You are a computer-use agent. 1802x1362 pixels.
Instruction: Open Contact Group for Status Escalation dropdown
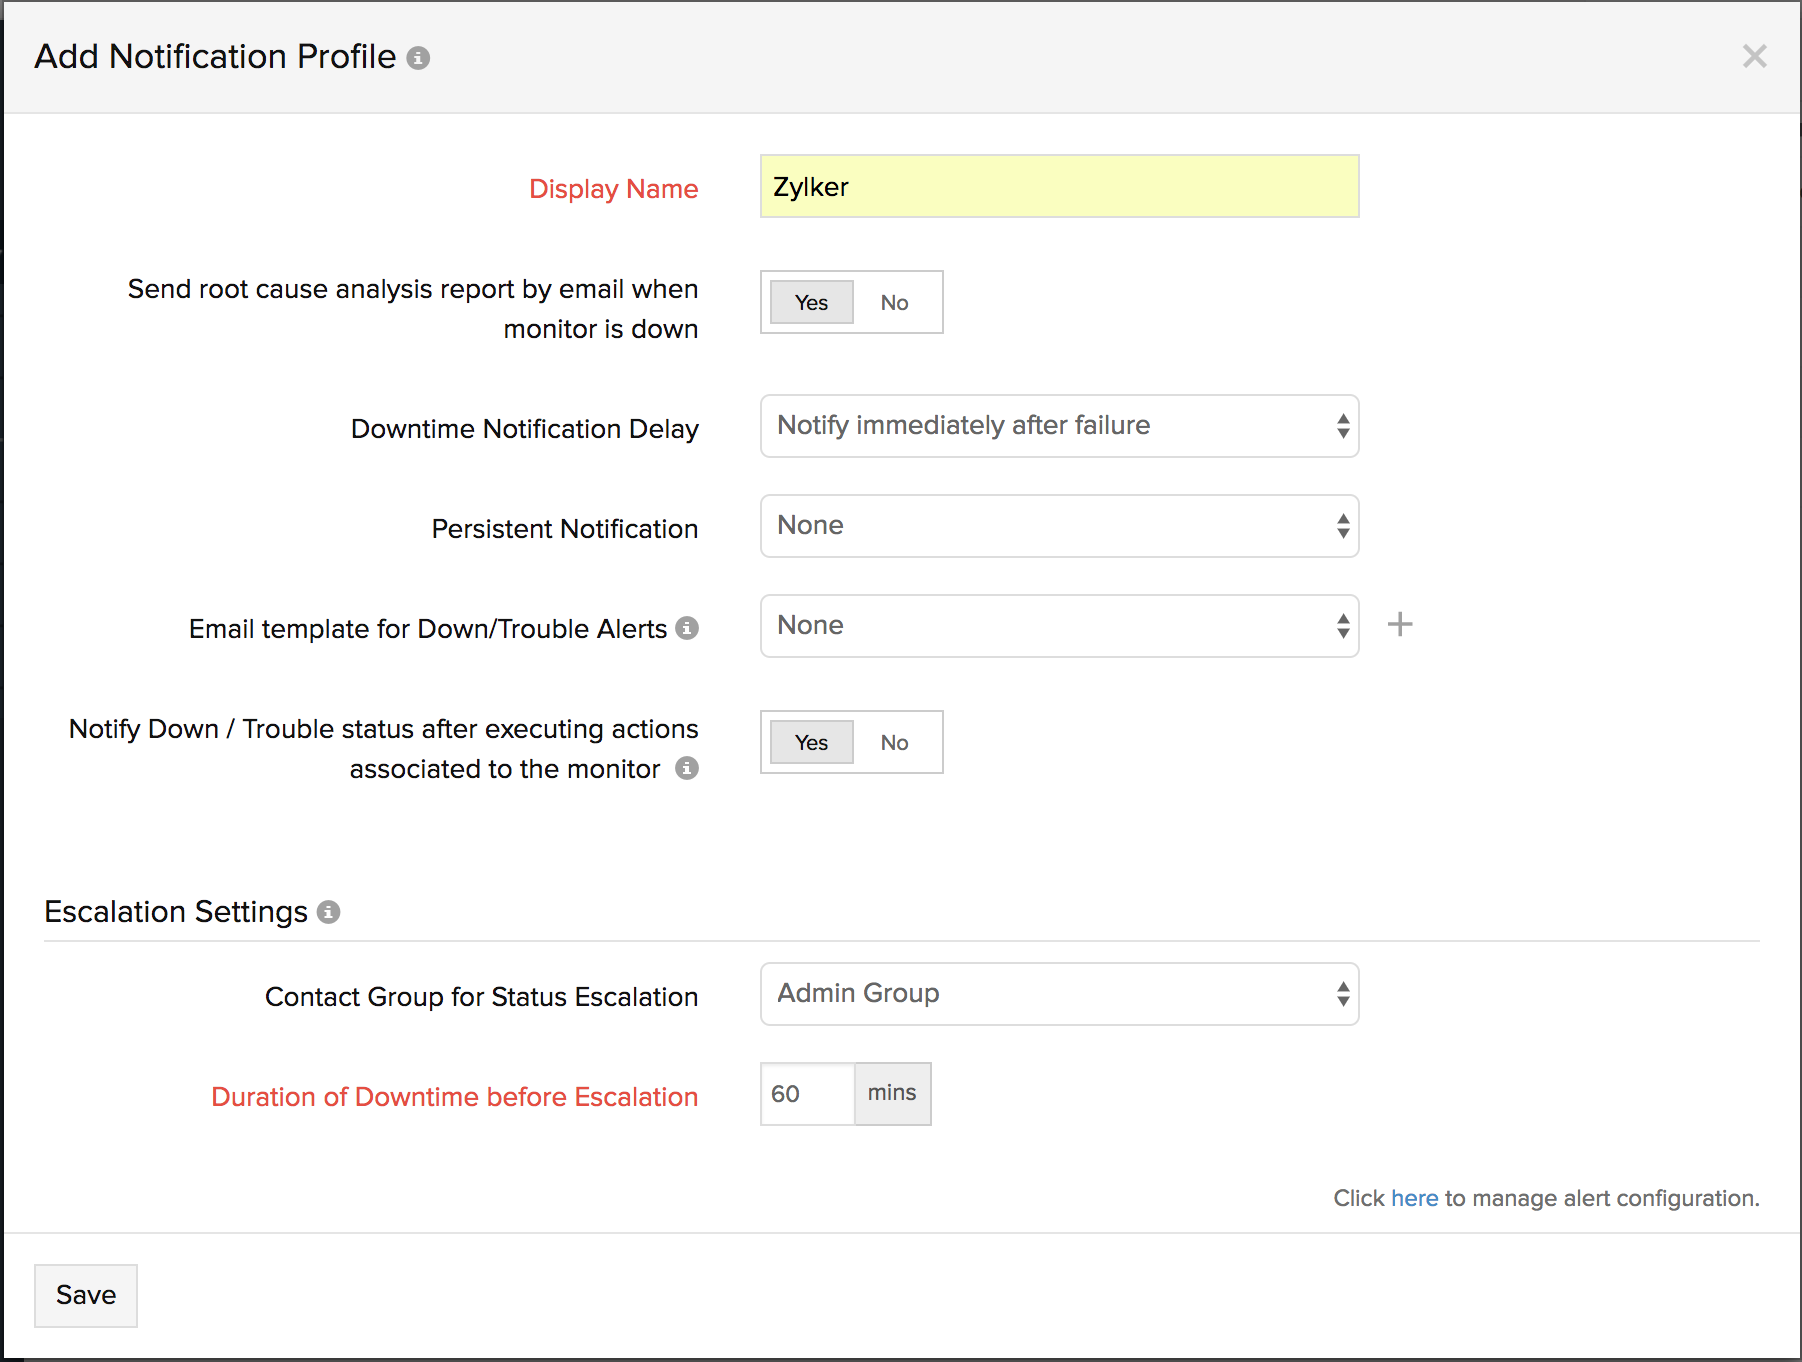pos(1058,993)
